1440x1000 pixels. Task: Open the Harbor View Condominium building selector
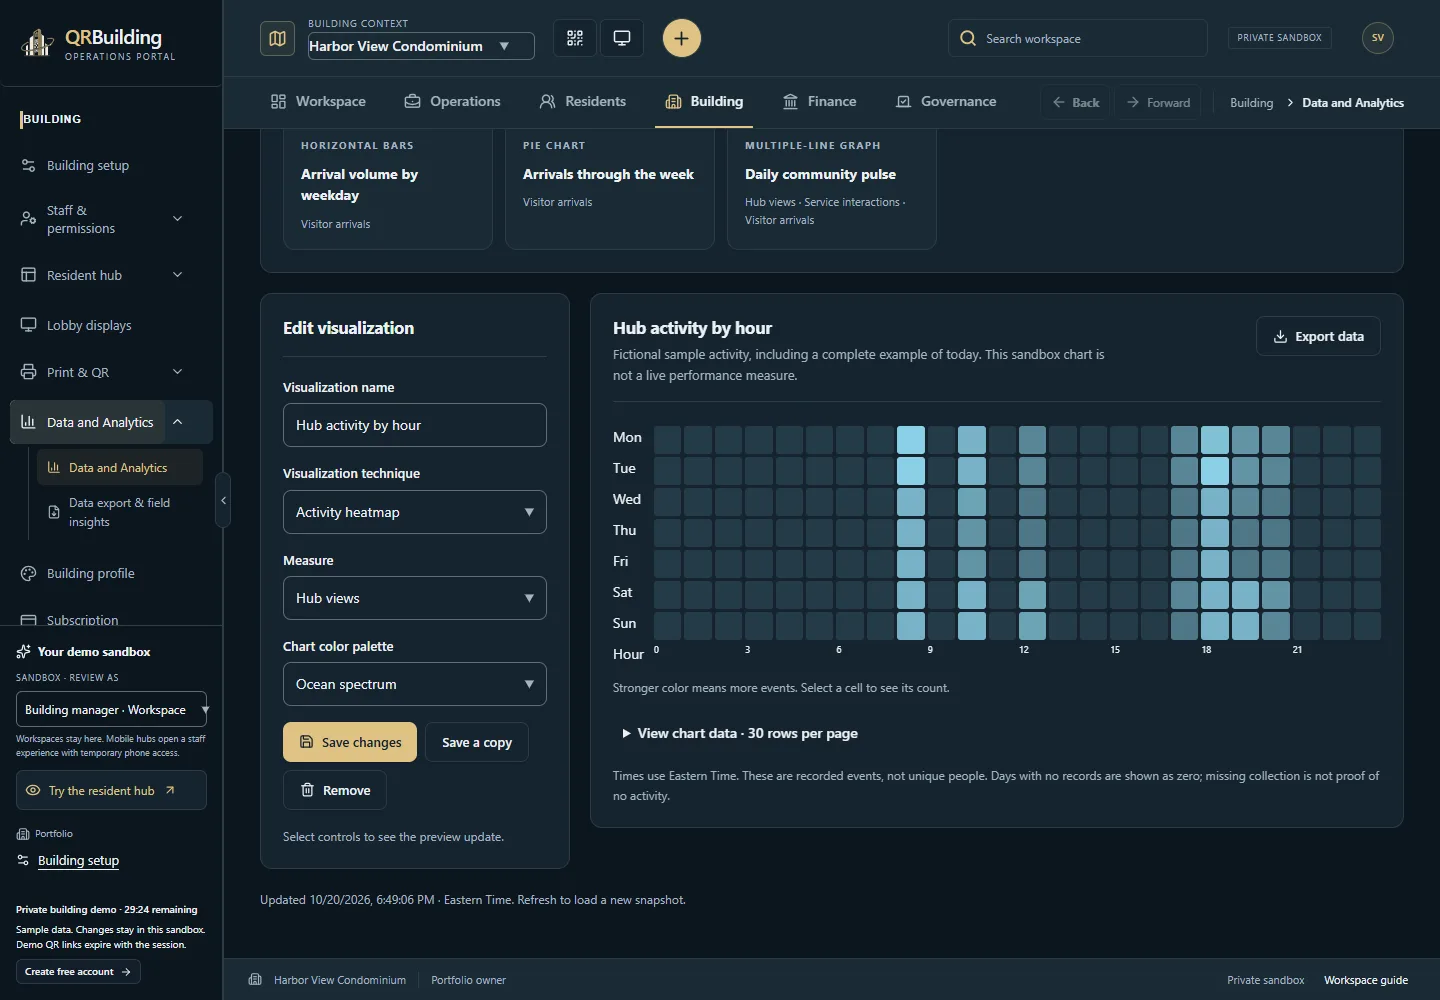421,46
